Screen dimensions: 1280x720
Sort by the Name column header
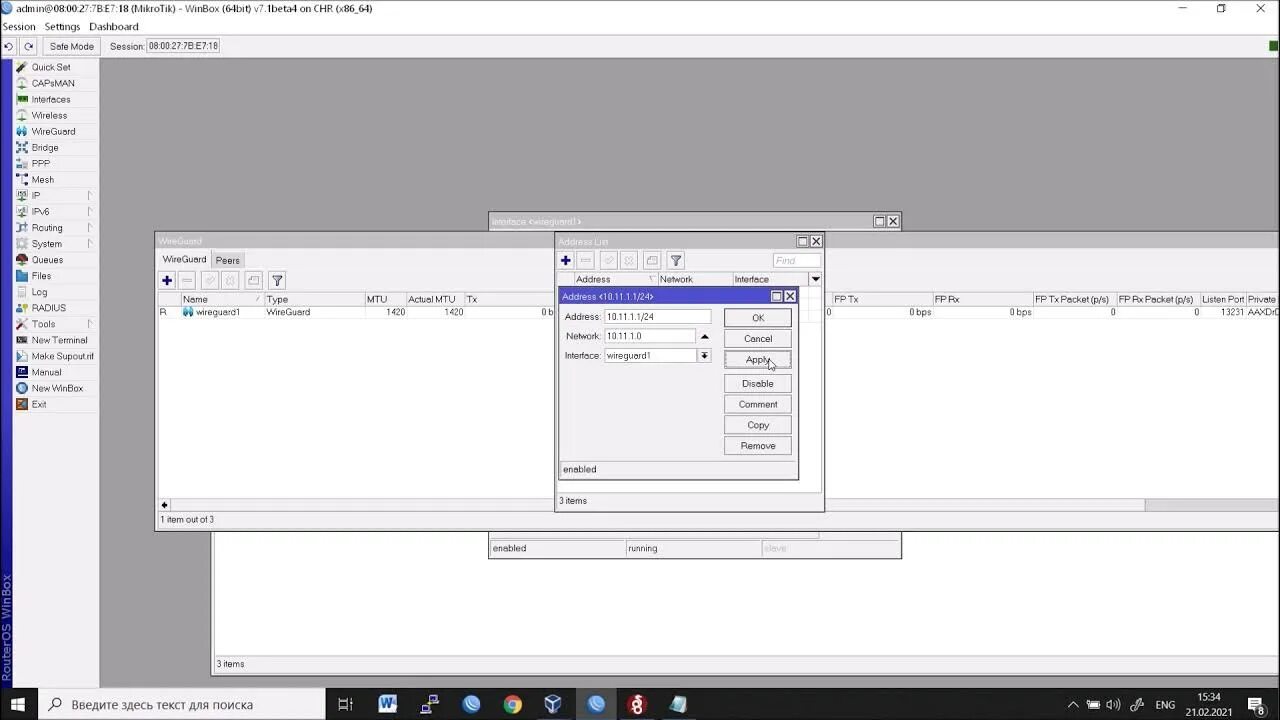tap(222, 299)
